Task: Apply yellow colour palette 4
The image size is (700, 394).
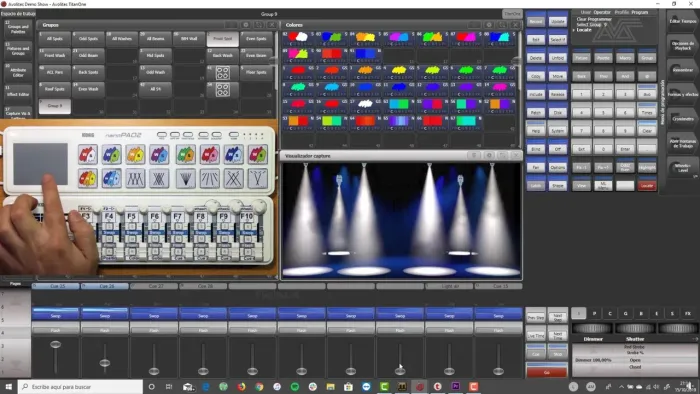Action: [399, 72]
